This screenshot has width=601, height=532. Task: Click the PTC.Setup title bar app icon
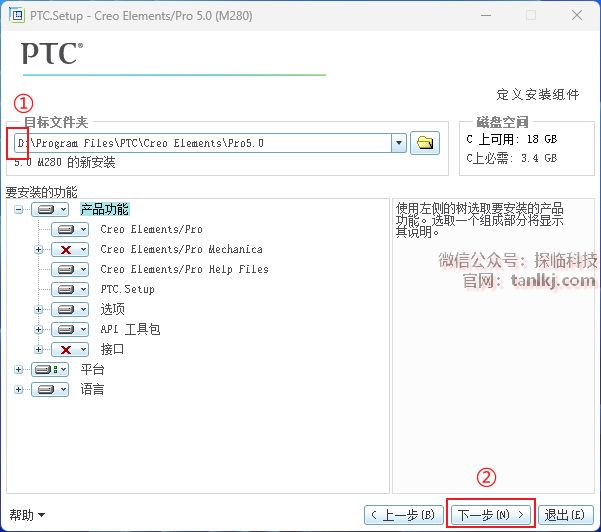[x=16, y=16]
